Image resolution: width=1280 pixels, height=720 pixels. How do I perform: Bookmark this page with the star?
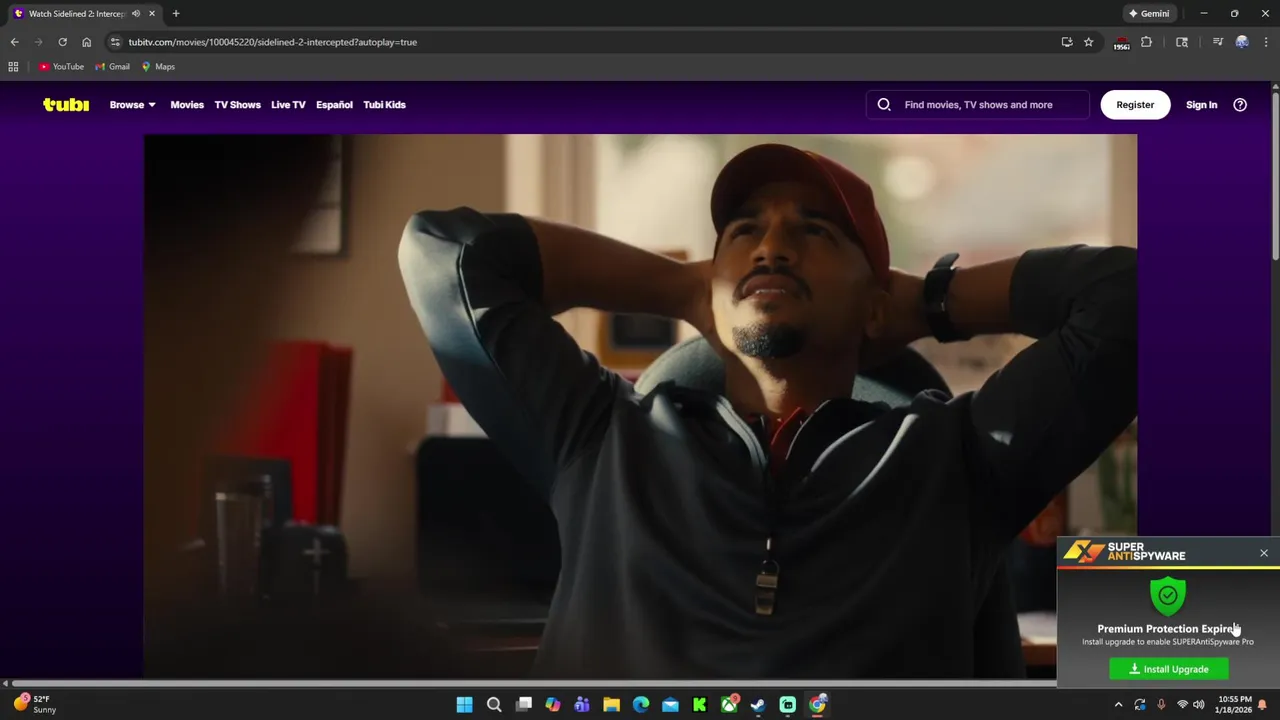coord(1089,42)
